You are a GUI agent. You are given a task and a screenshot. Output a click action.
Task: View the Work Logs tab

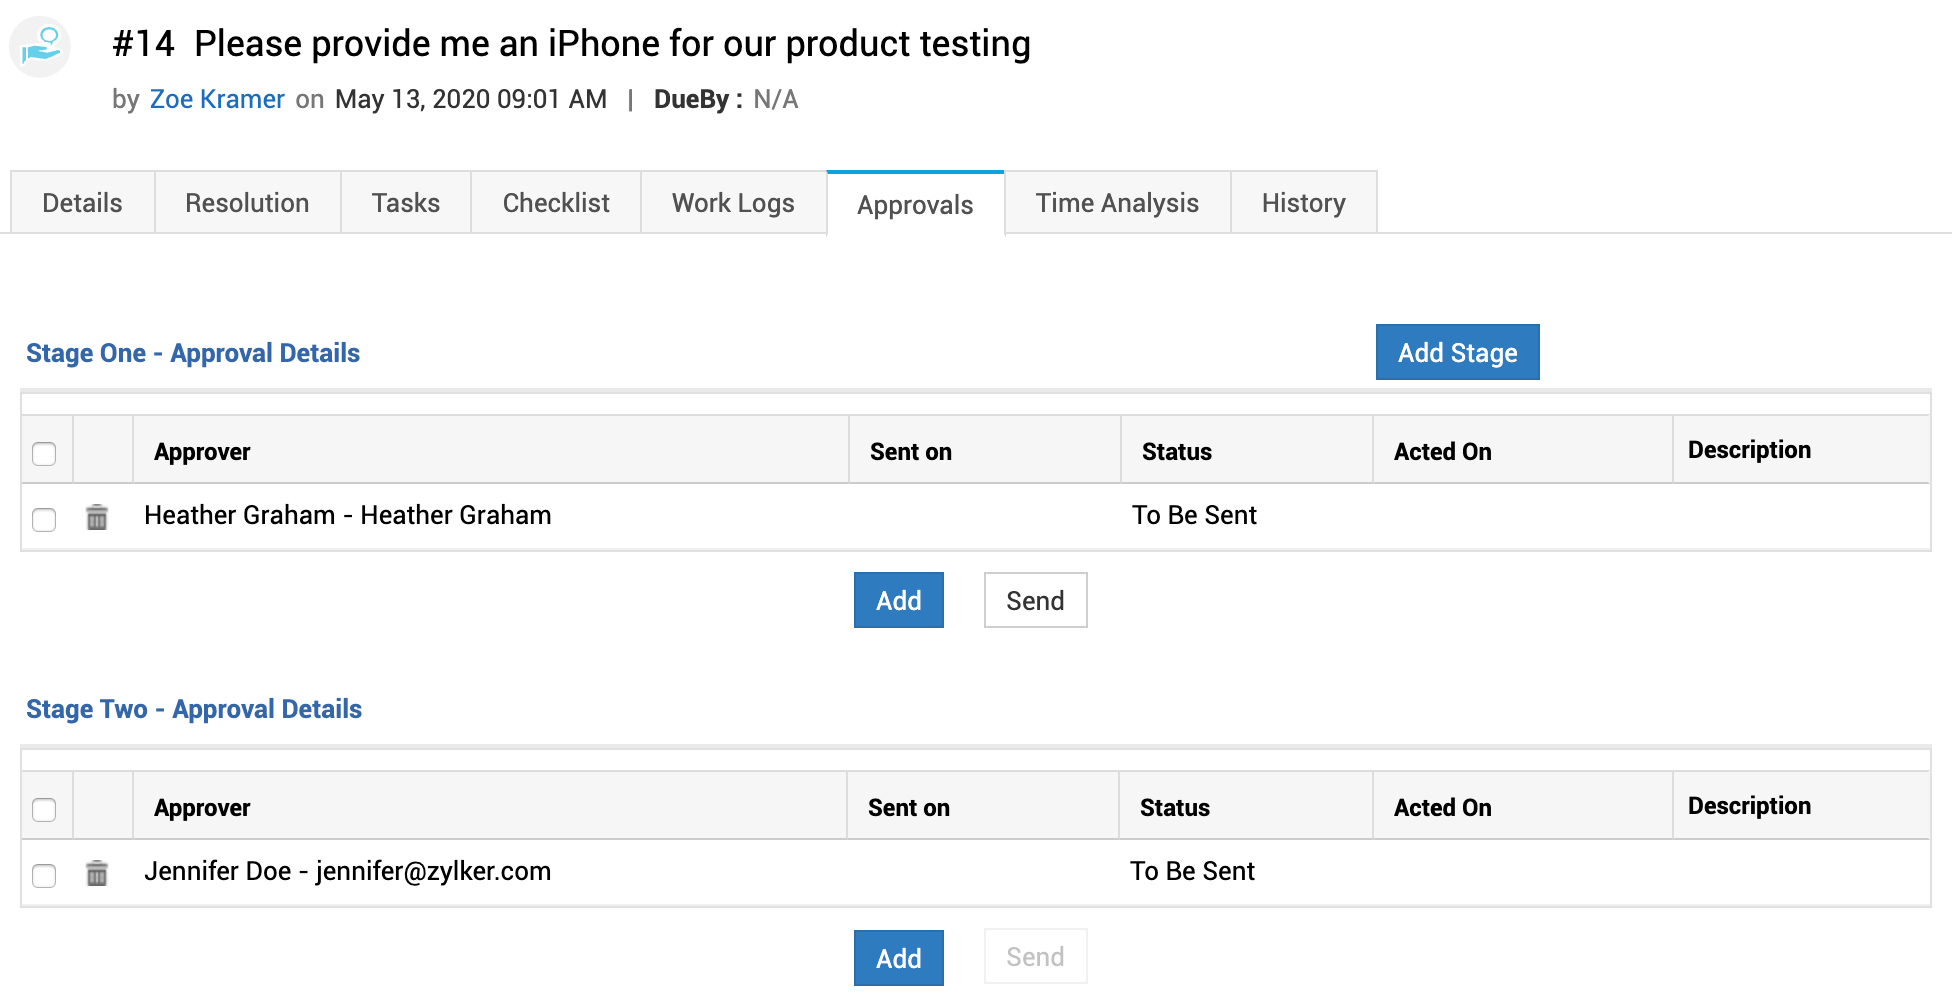click(733, 203)
